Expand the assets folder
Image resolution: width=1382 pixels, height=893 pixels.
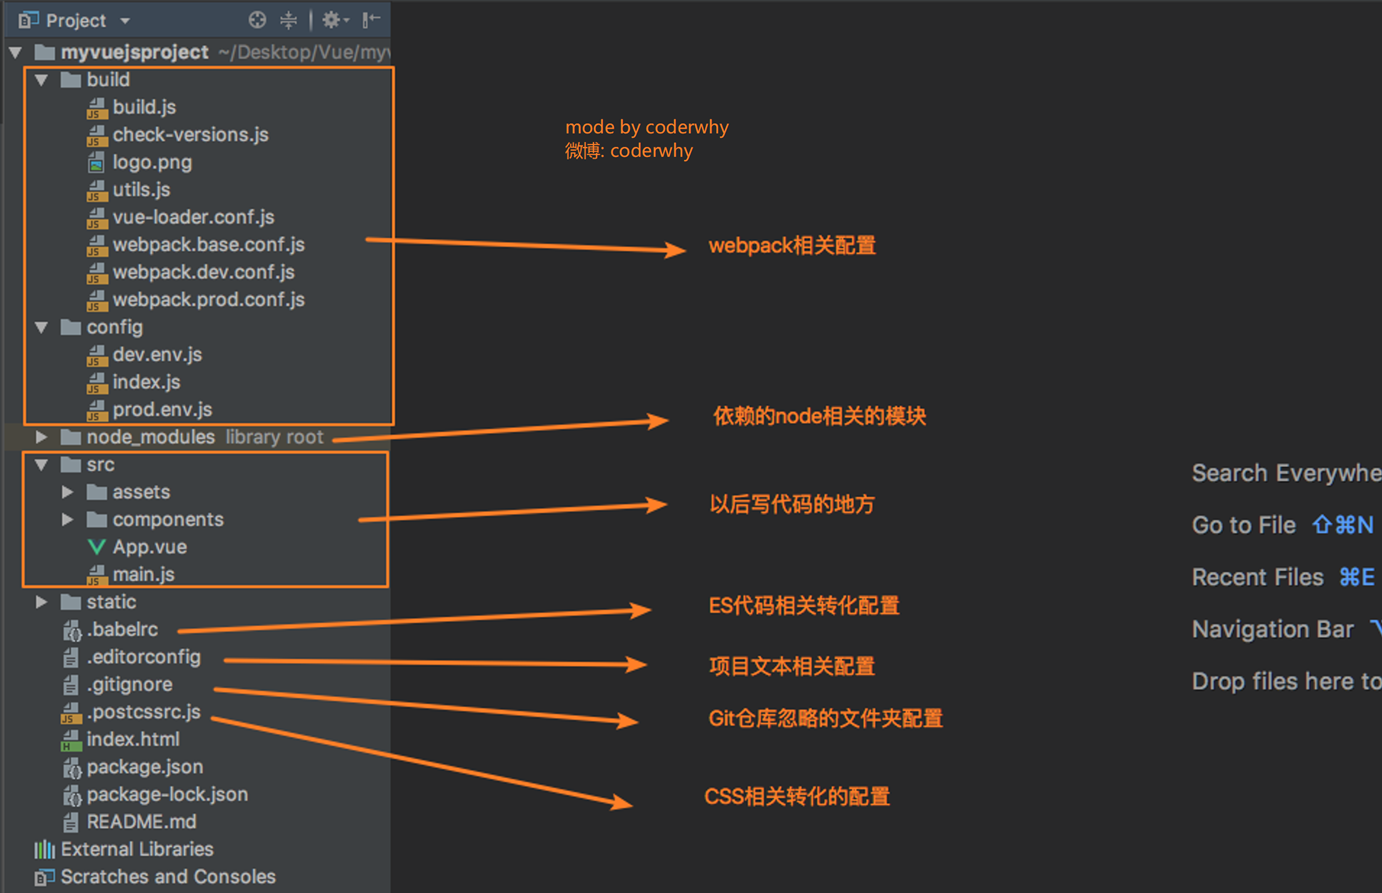(x=68, y=491)
